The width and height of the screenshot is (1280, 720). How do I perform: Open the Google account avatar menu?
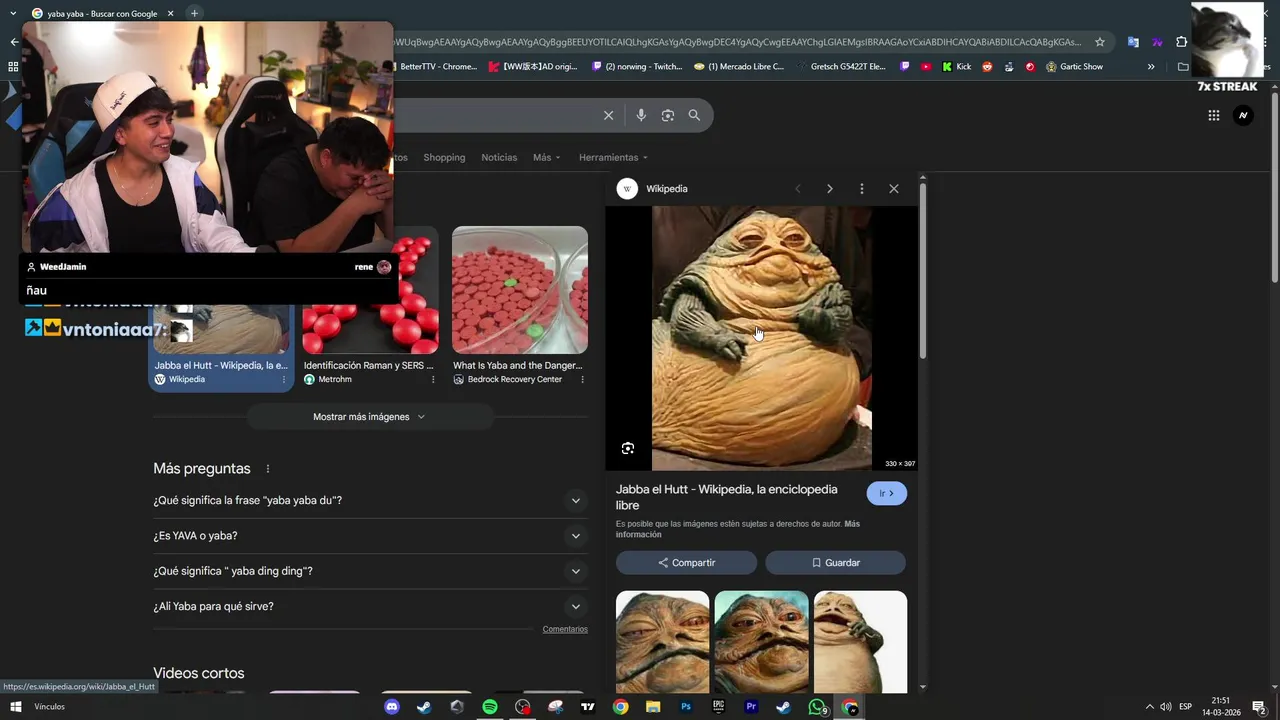tap(1243, 115)
